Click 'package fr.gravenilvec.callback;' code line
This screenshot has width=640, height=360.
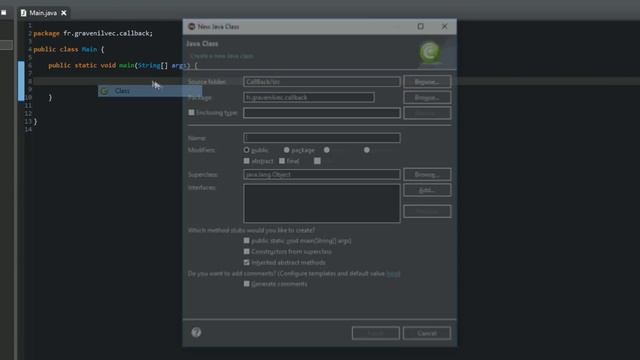93,33
